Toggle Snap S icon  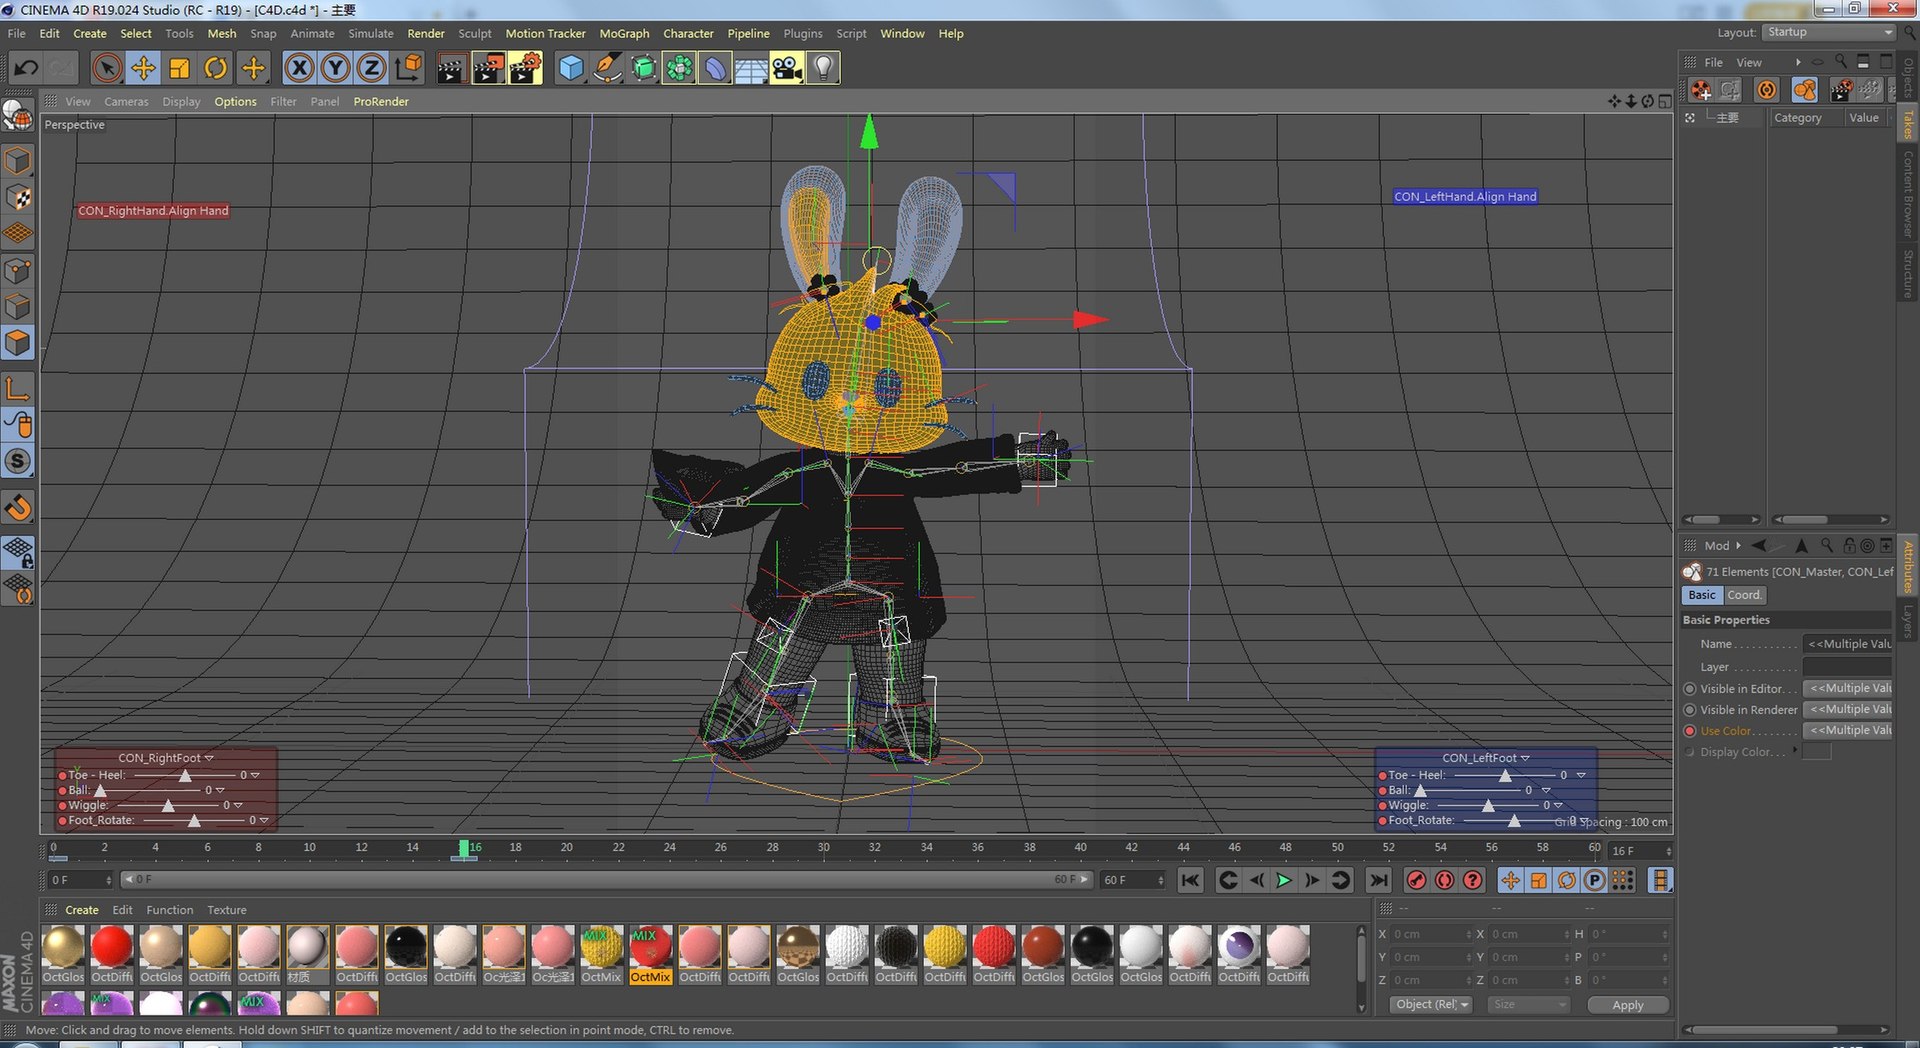click(18, 461)
